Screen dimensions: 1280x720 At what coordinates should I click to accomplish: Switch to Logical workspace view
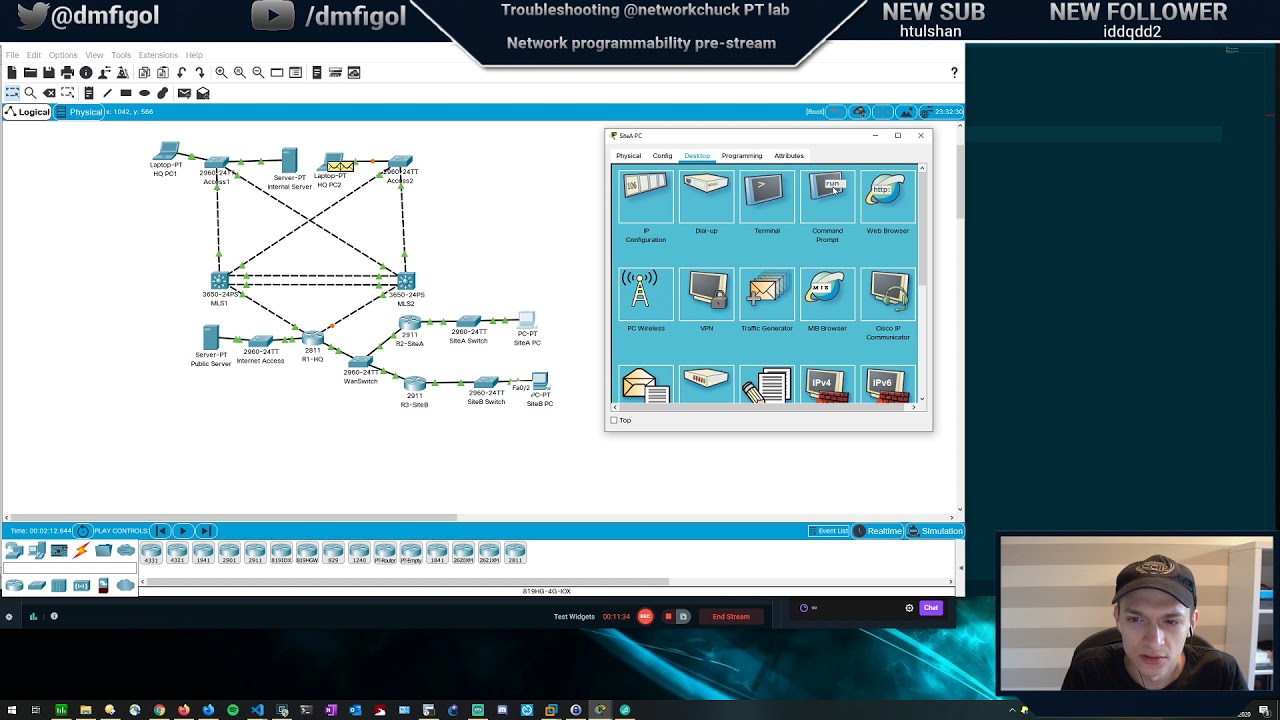point(27,112)
